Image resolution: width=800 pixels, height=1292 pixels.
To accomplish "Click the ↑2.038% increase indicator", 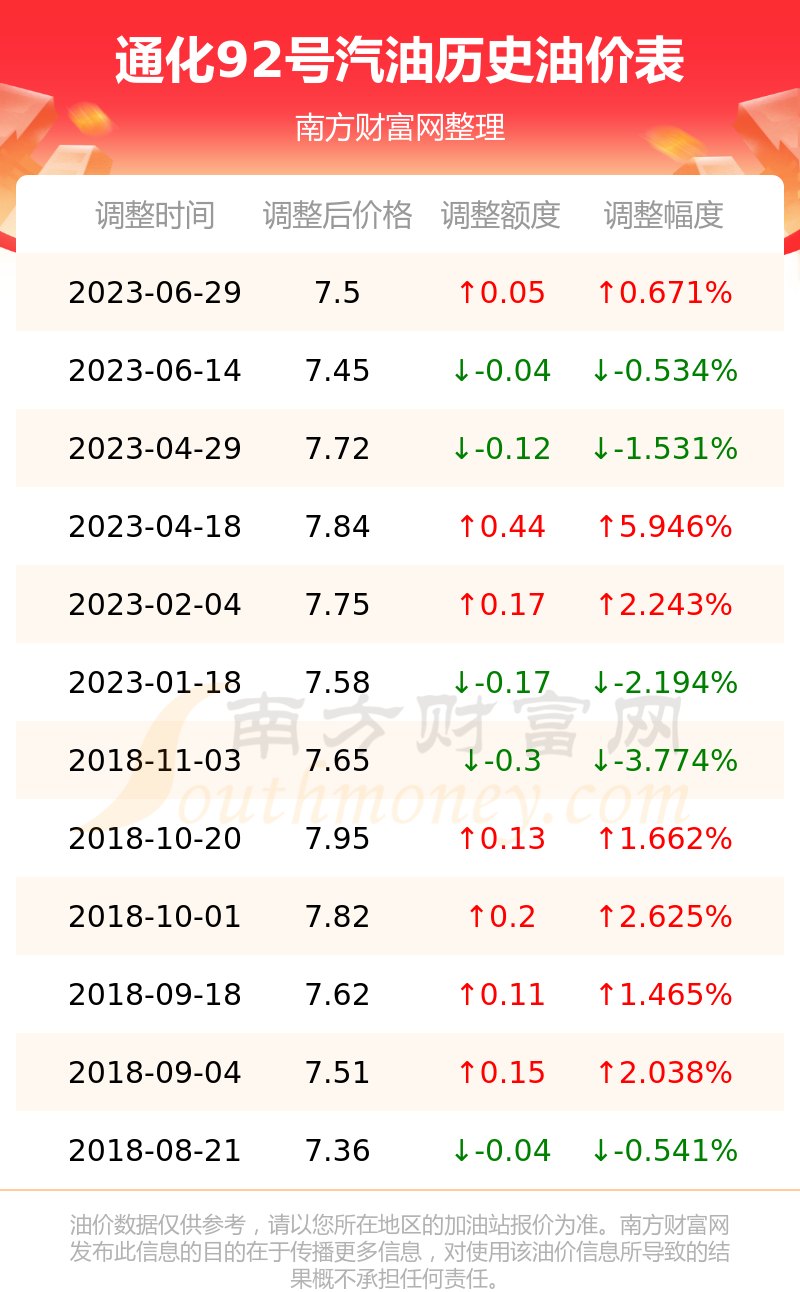I will pos(664,1073).
